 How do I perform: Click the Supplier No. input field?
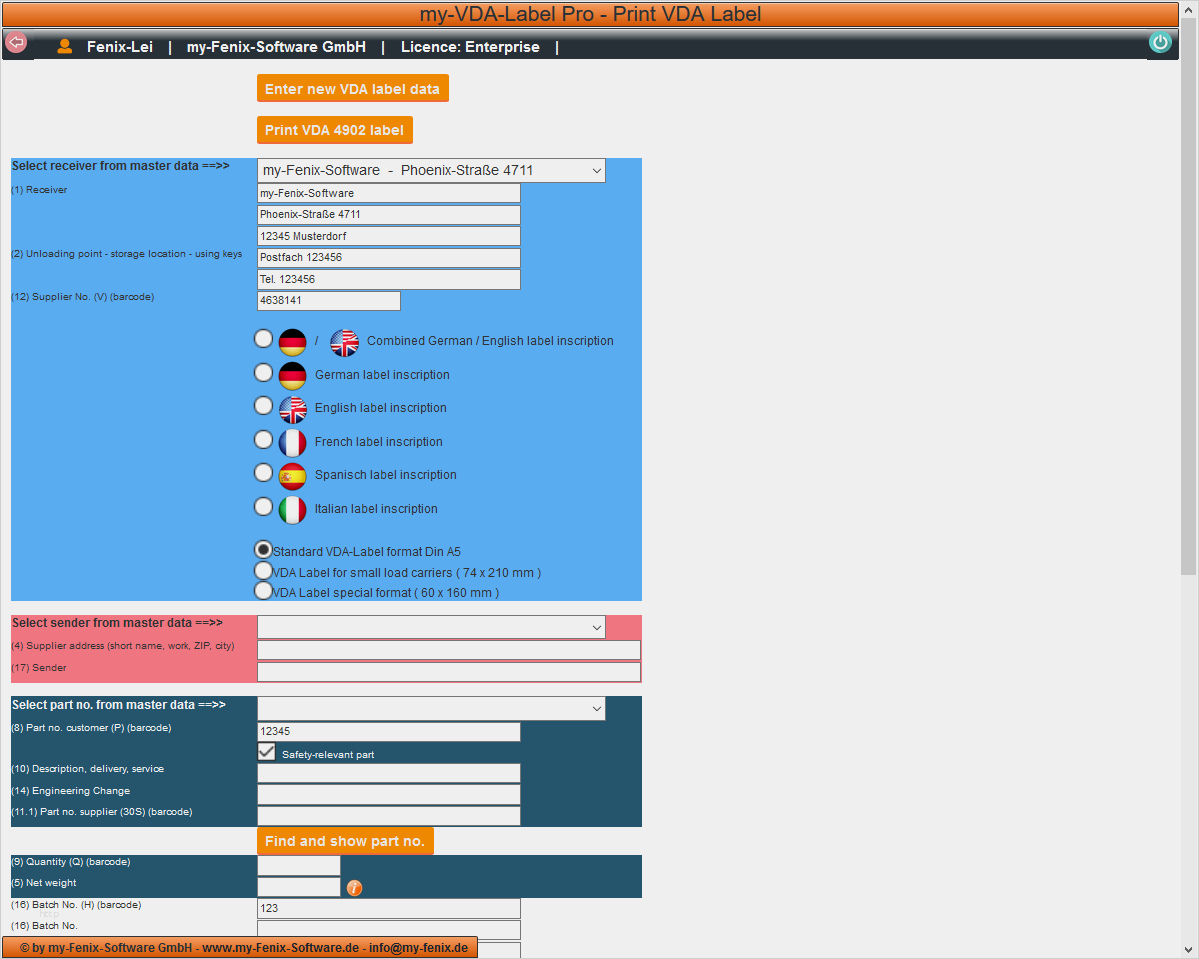[329, 301]
